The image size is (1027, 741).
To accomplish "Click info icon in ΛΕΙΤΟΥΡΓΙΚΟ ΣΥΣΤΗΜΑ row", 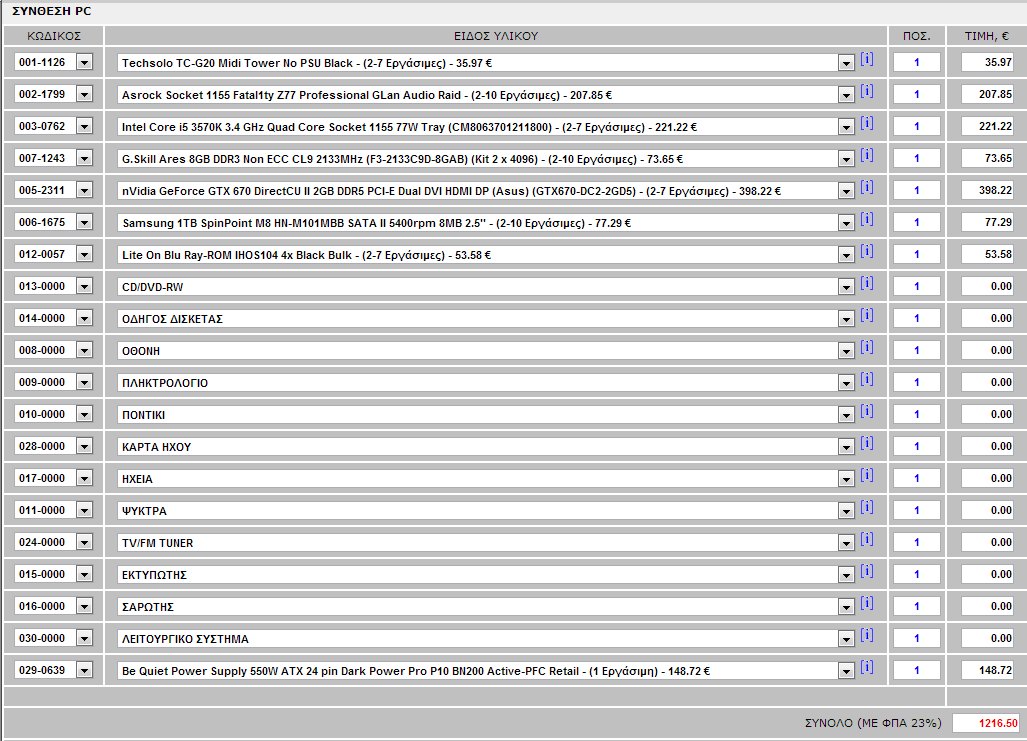I will pyautogui.click(x=867, y=636).
